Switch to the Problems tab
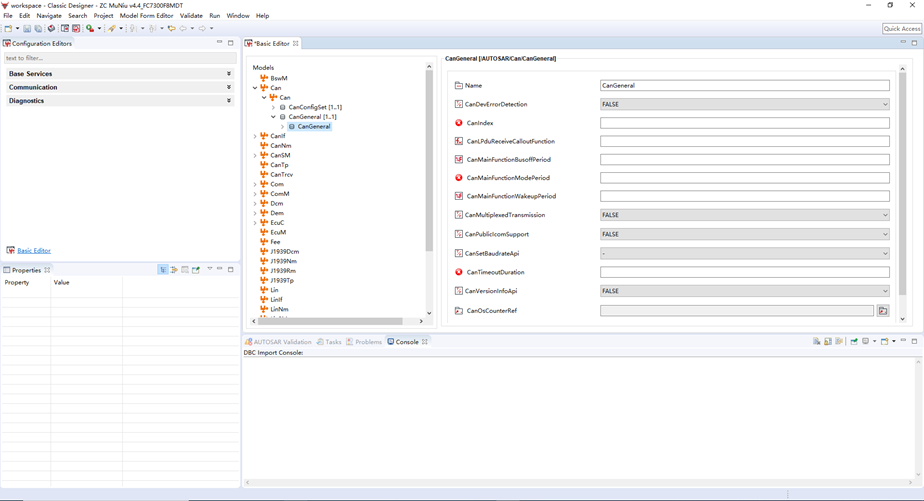924x501 pixels. 364,342
